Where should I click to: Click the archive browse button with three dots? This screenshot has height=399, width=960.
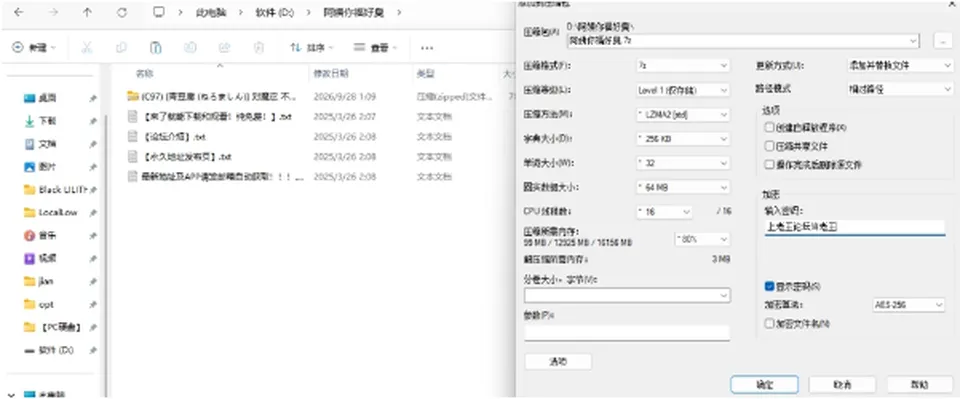tap(942, 41)
